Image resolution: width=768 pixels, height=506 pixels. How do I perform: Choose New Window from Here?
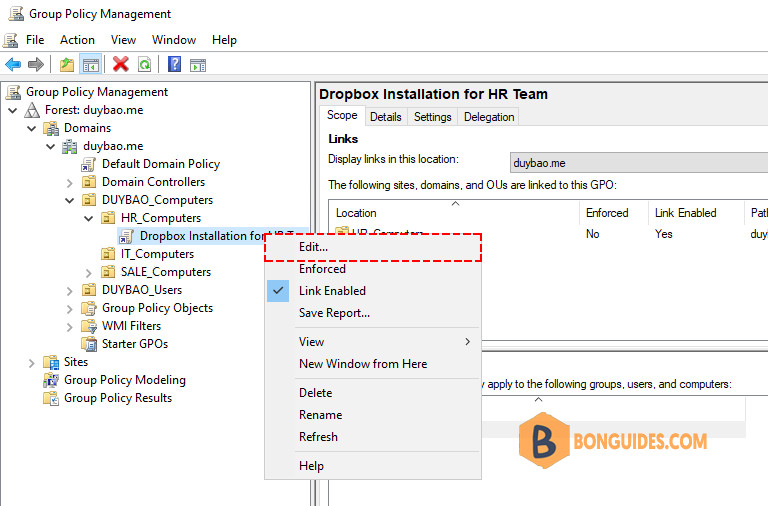(373, 364)
